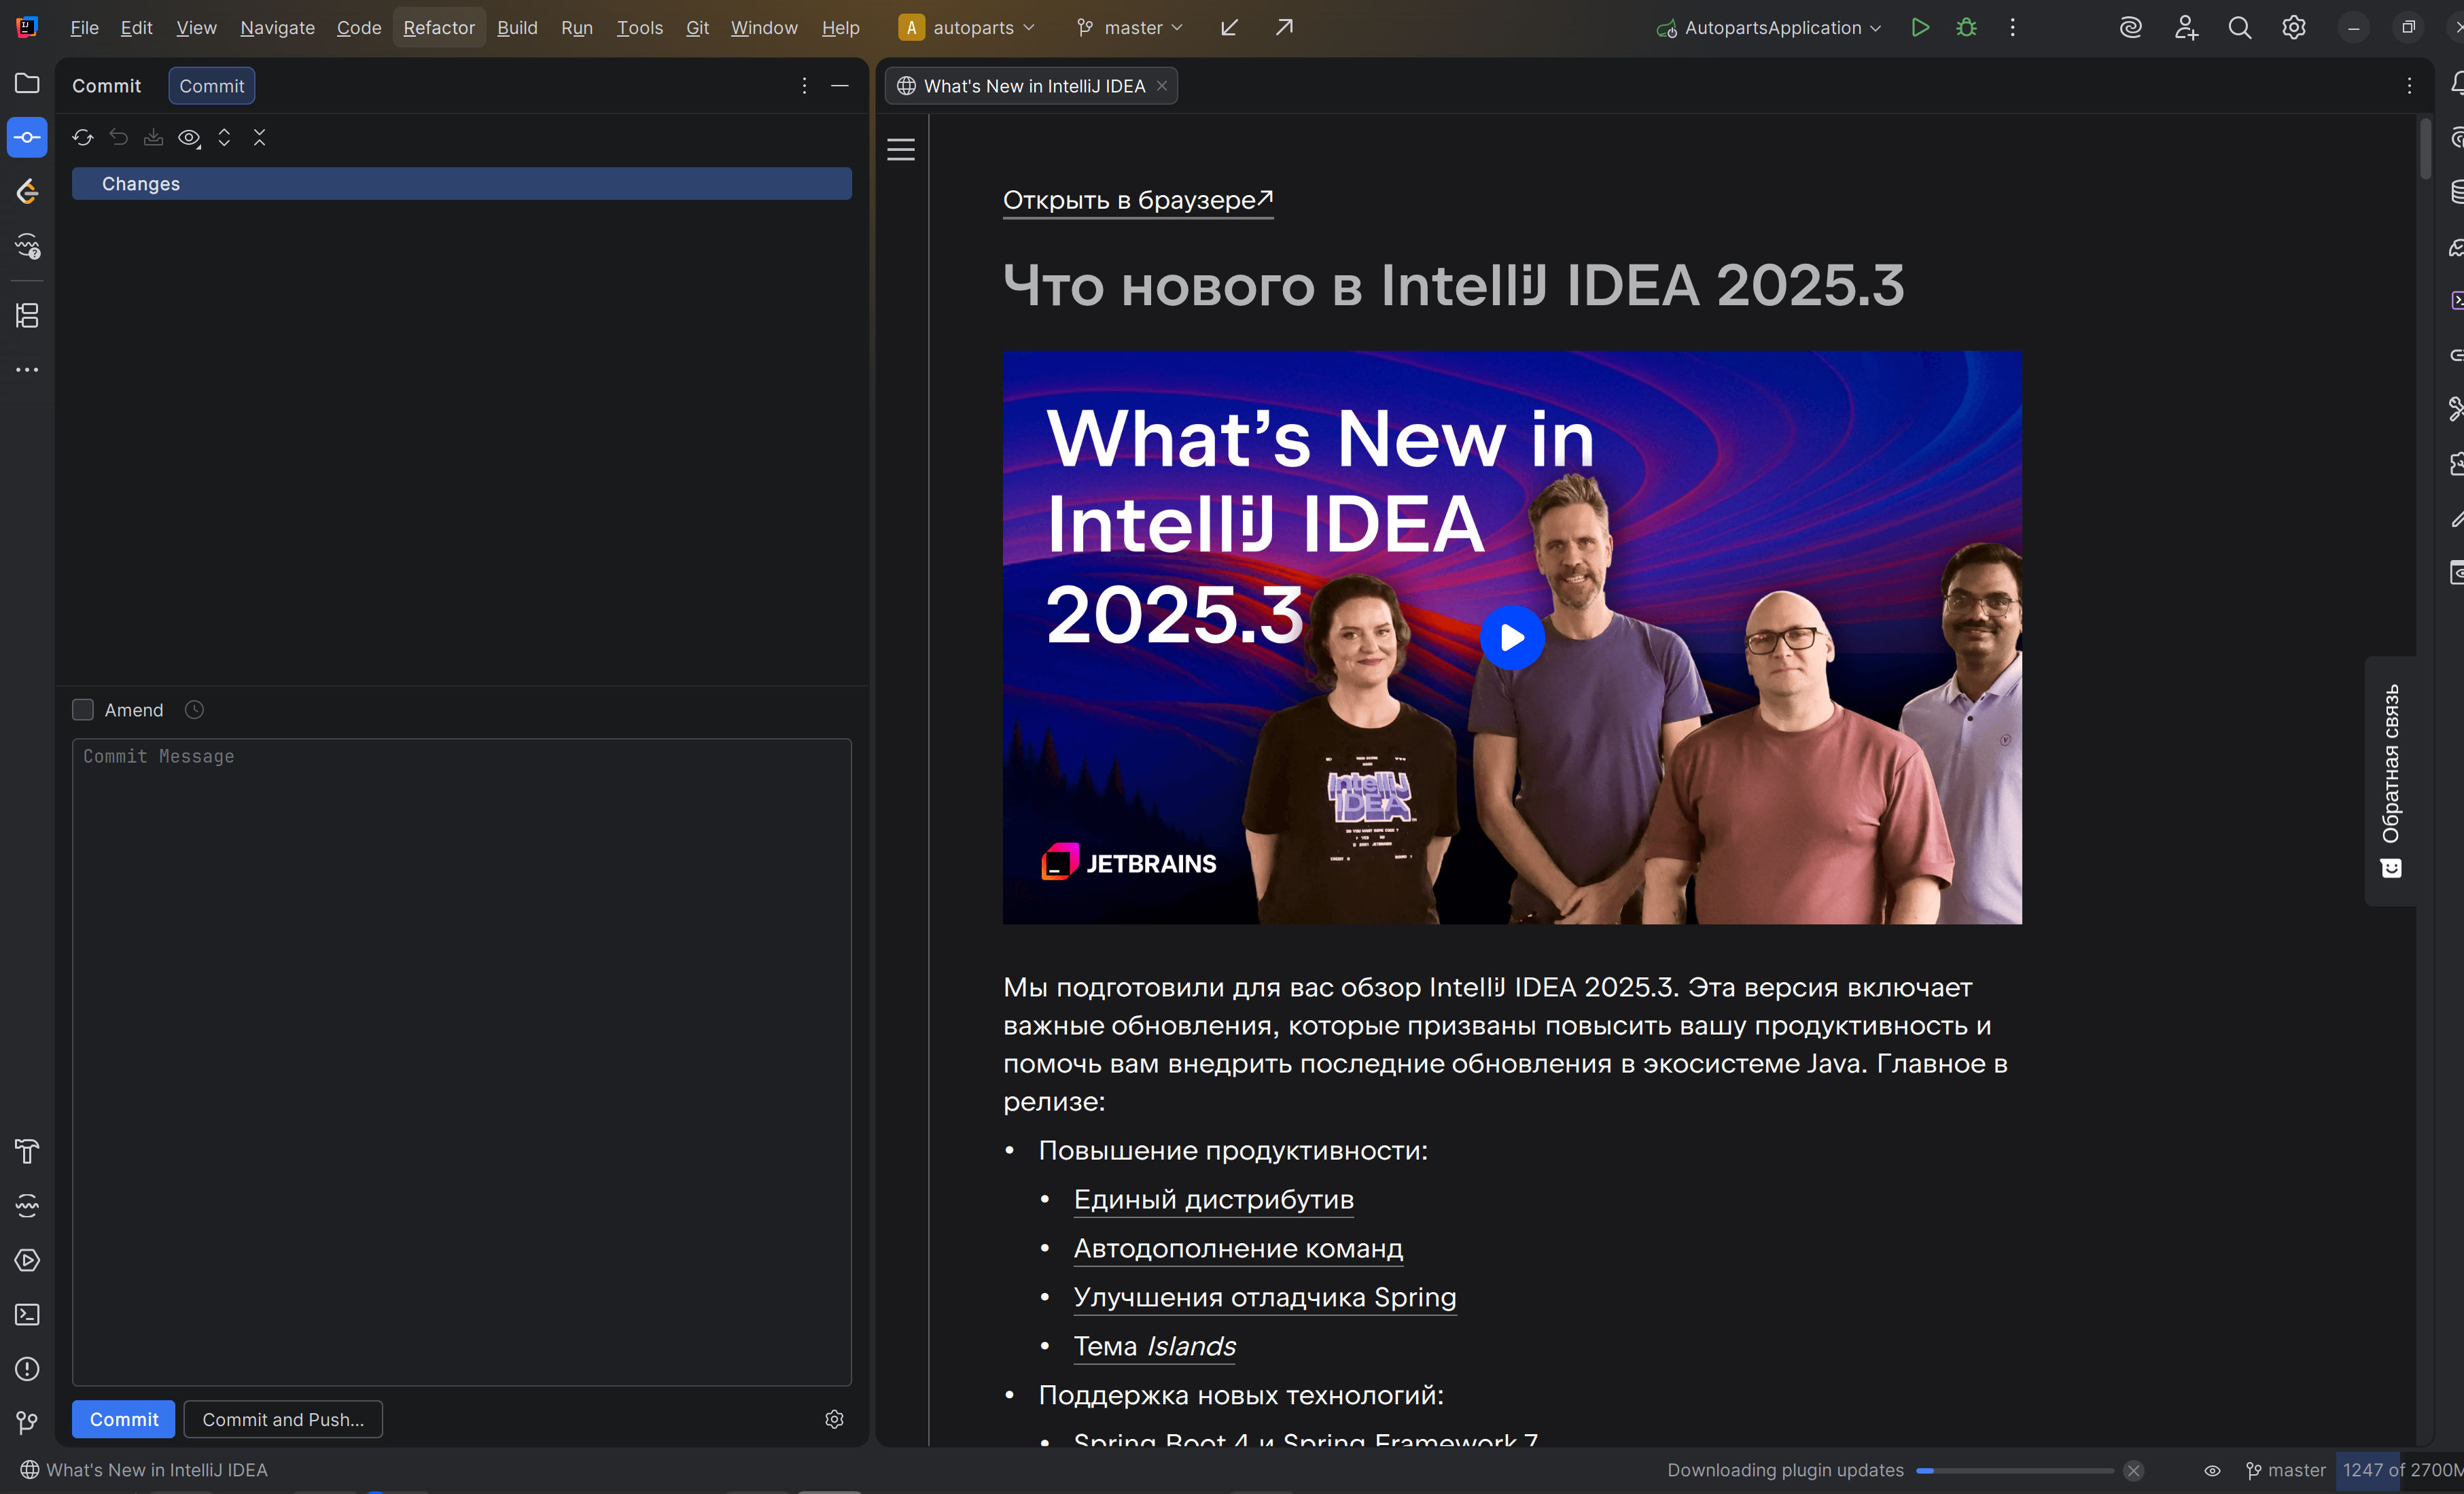This screenshot has width=2464, height=1494.
Task: Open the eye view options in Commit toolbar
Action: [x=189, y=137]
